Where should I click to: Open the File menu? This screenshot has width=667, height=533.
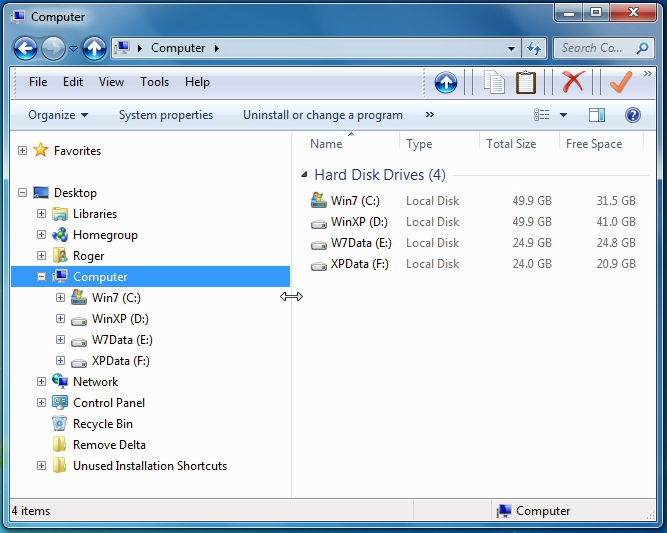pos(38,82)
